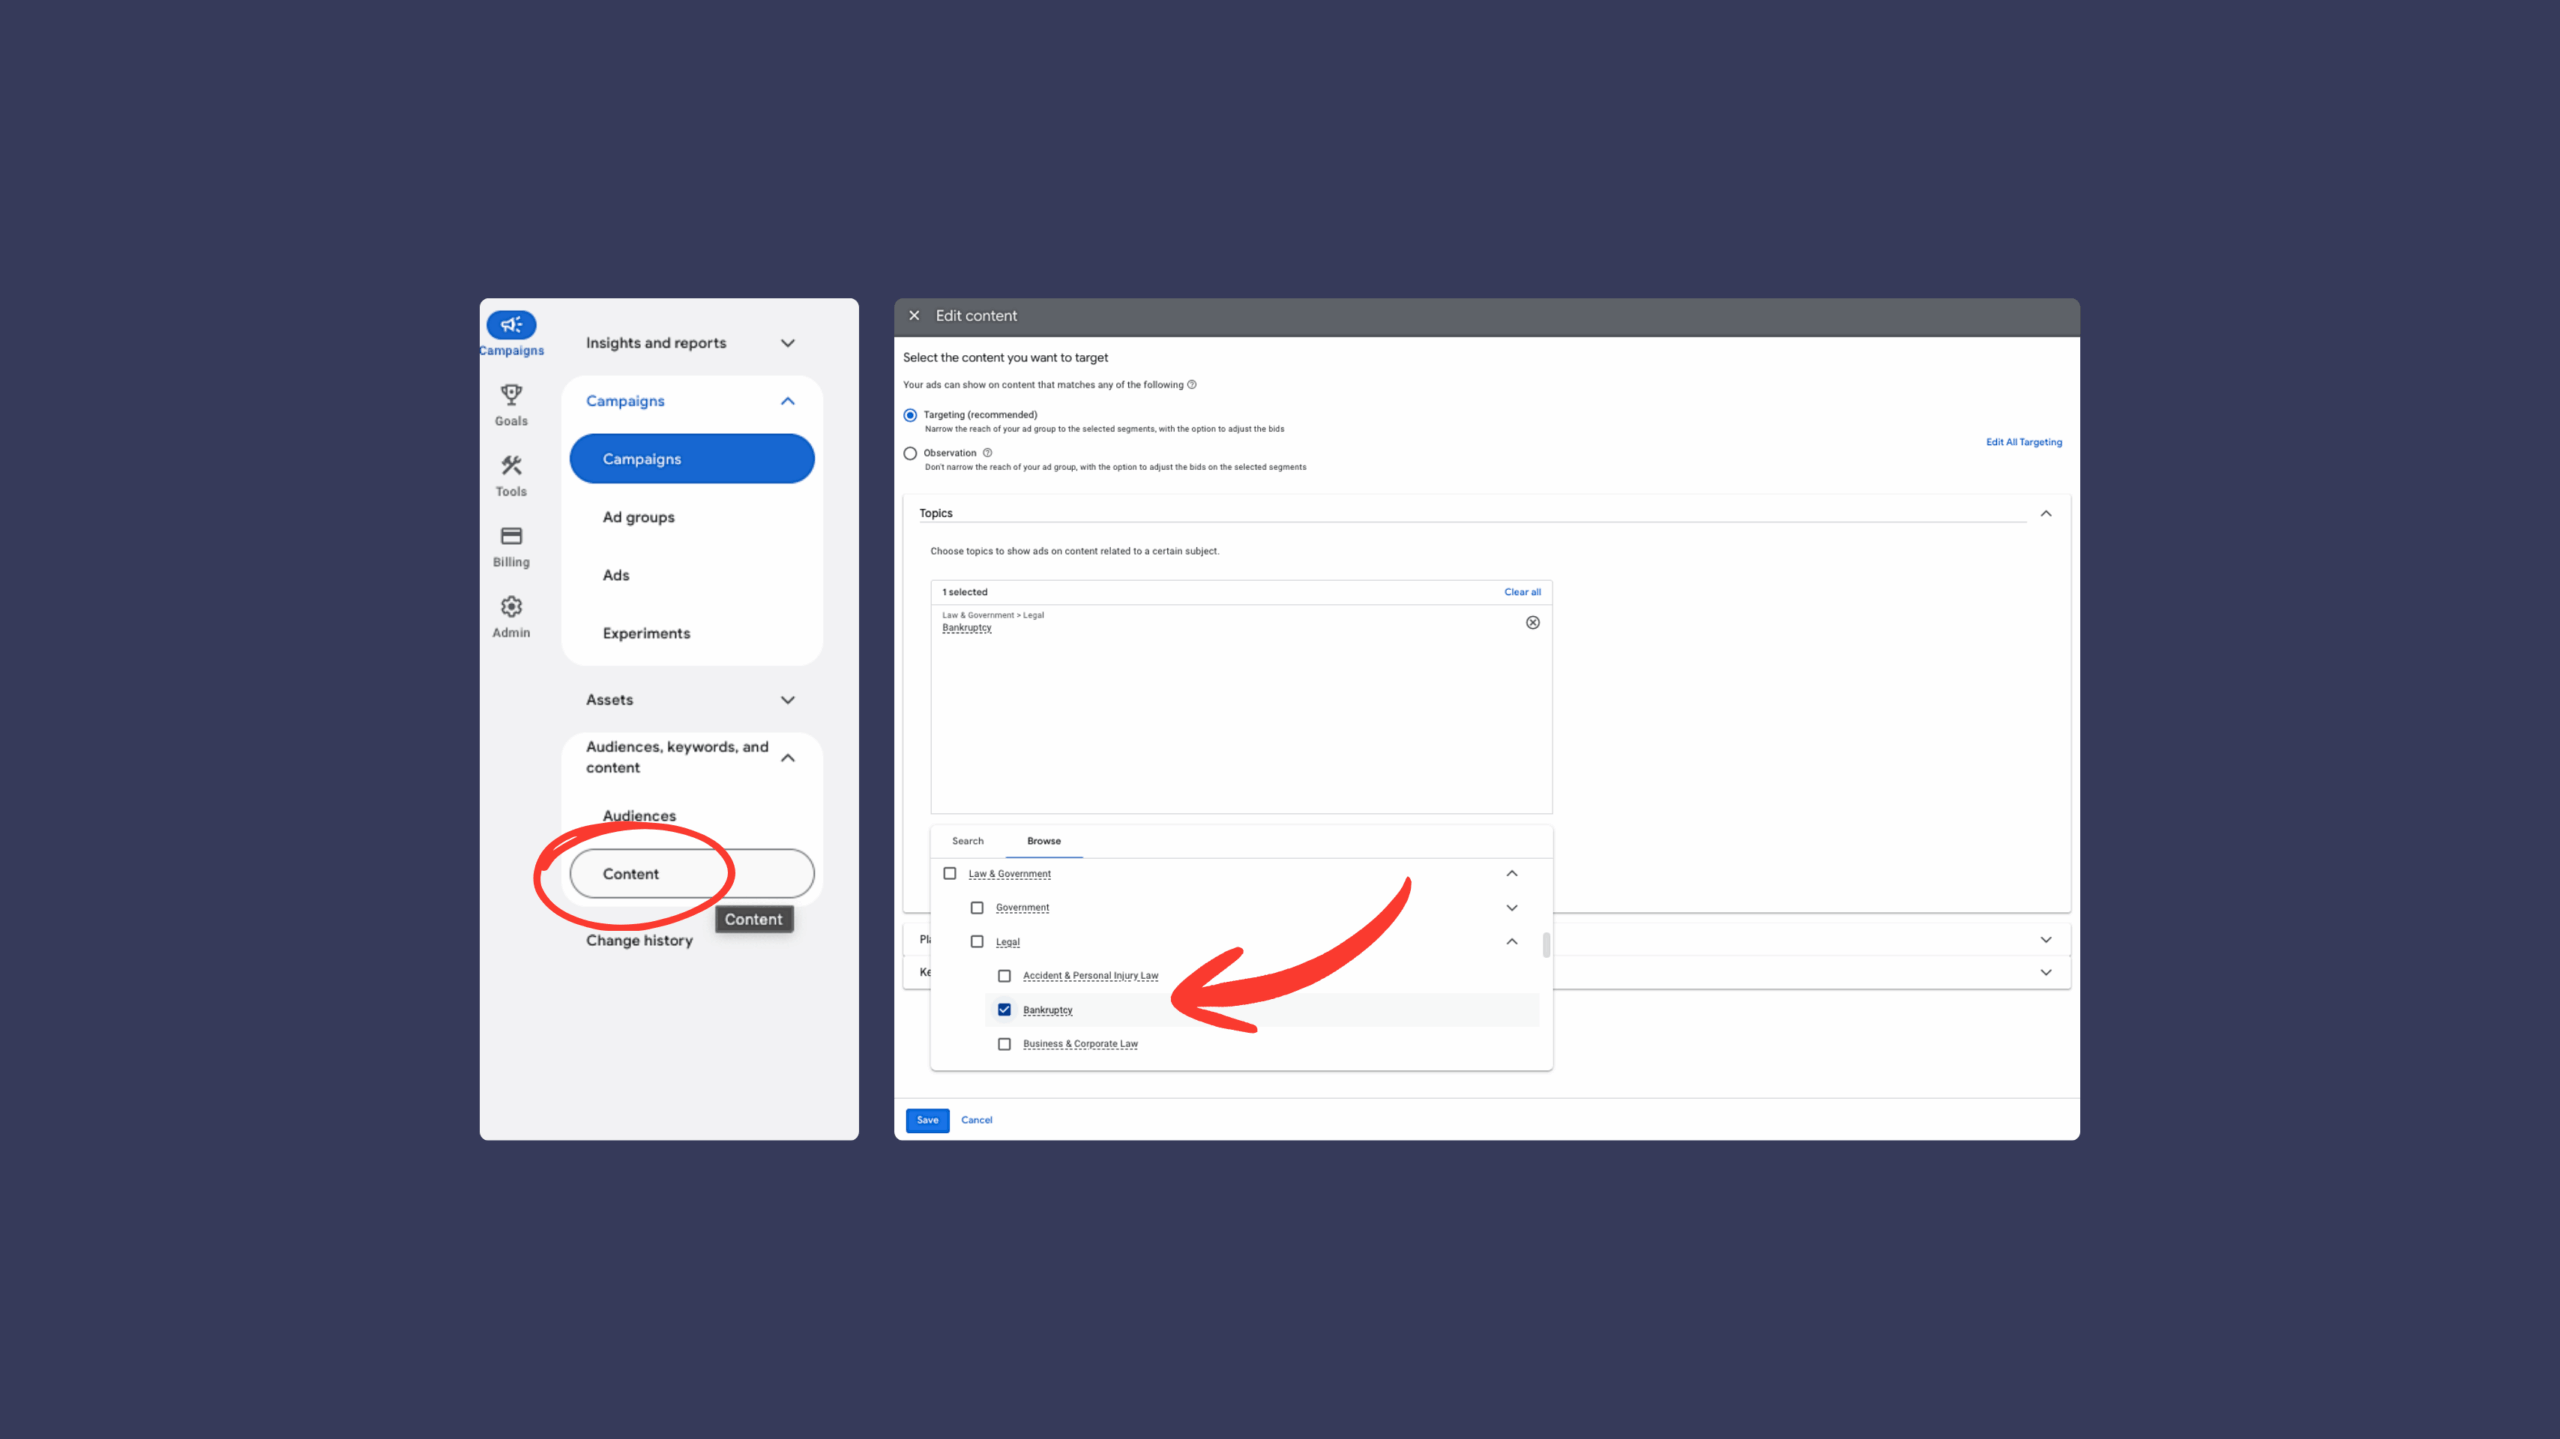
Task: Open the Billing card icon
Action: [511, 536]
